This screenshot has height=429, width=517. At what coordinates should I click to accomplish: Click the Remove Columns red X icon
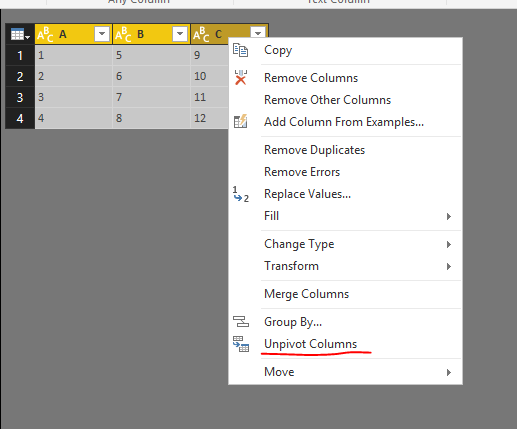(x=240, y=78)
